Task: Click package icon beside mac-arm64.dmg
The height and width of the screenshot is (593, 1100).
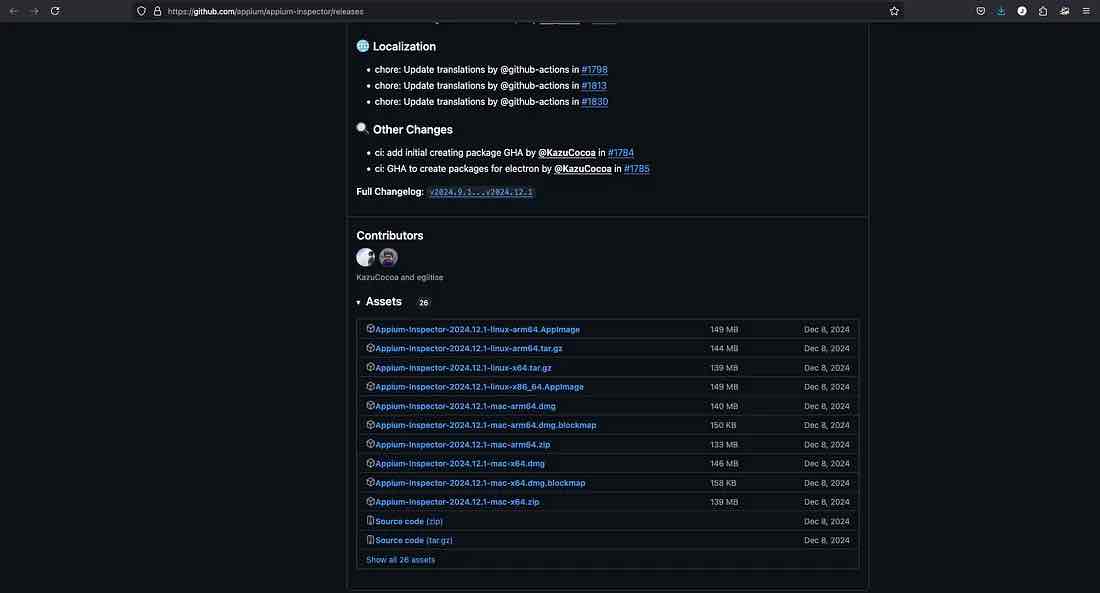Action: point(370,405)
